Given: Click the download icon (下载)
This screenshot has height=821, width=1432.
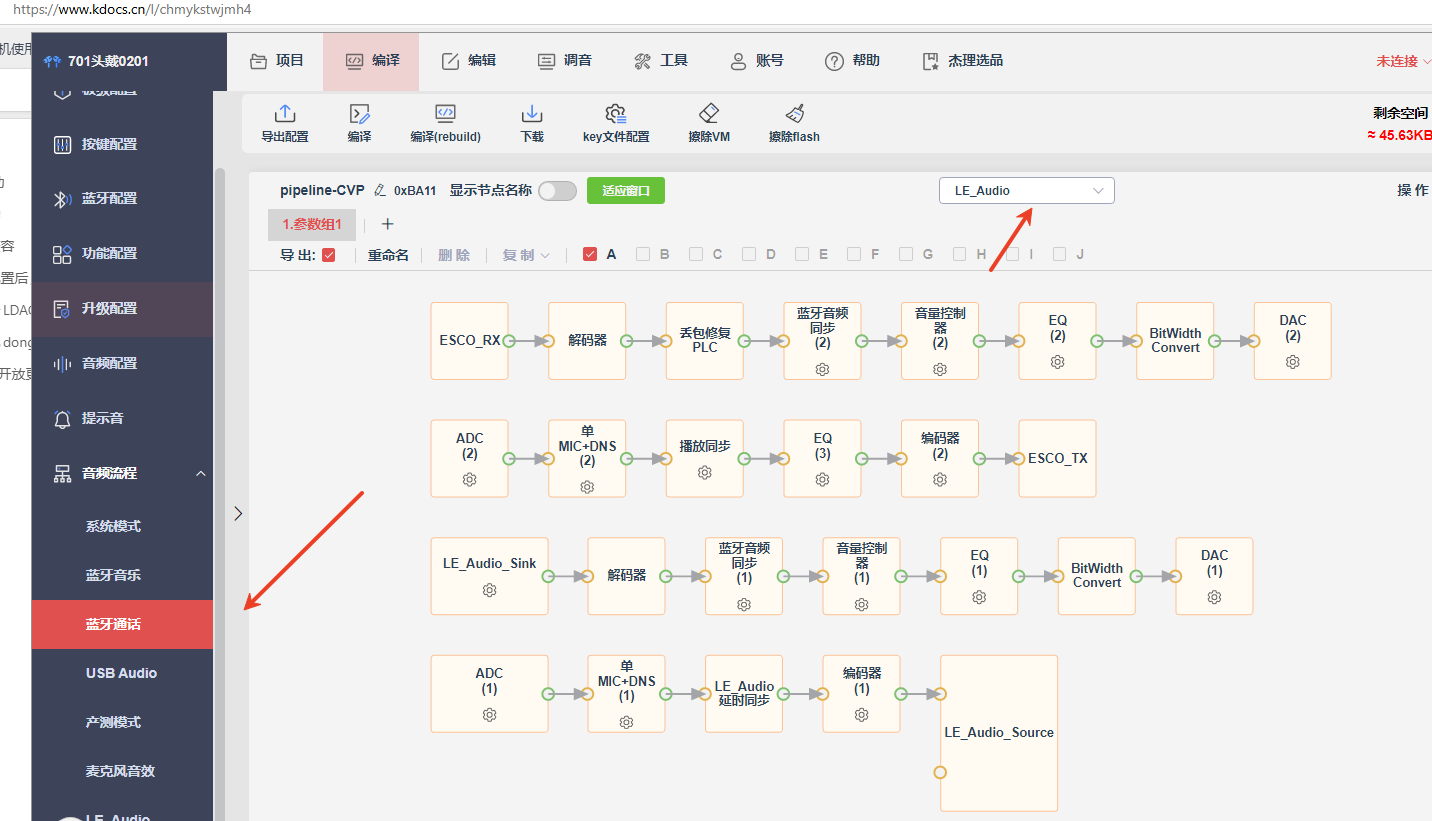Looking at the screenshot, I should point(532,113).
